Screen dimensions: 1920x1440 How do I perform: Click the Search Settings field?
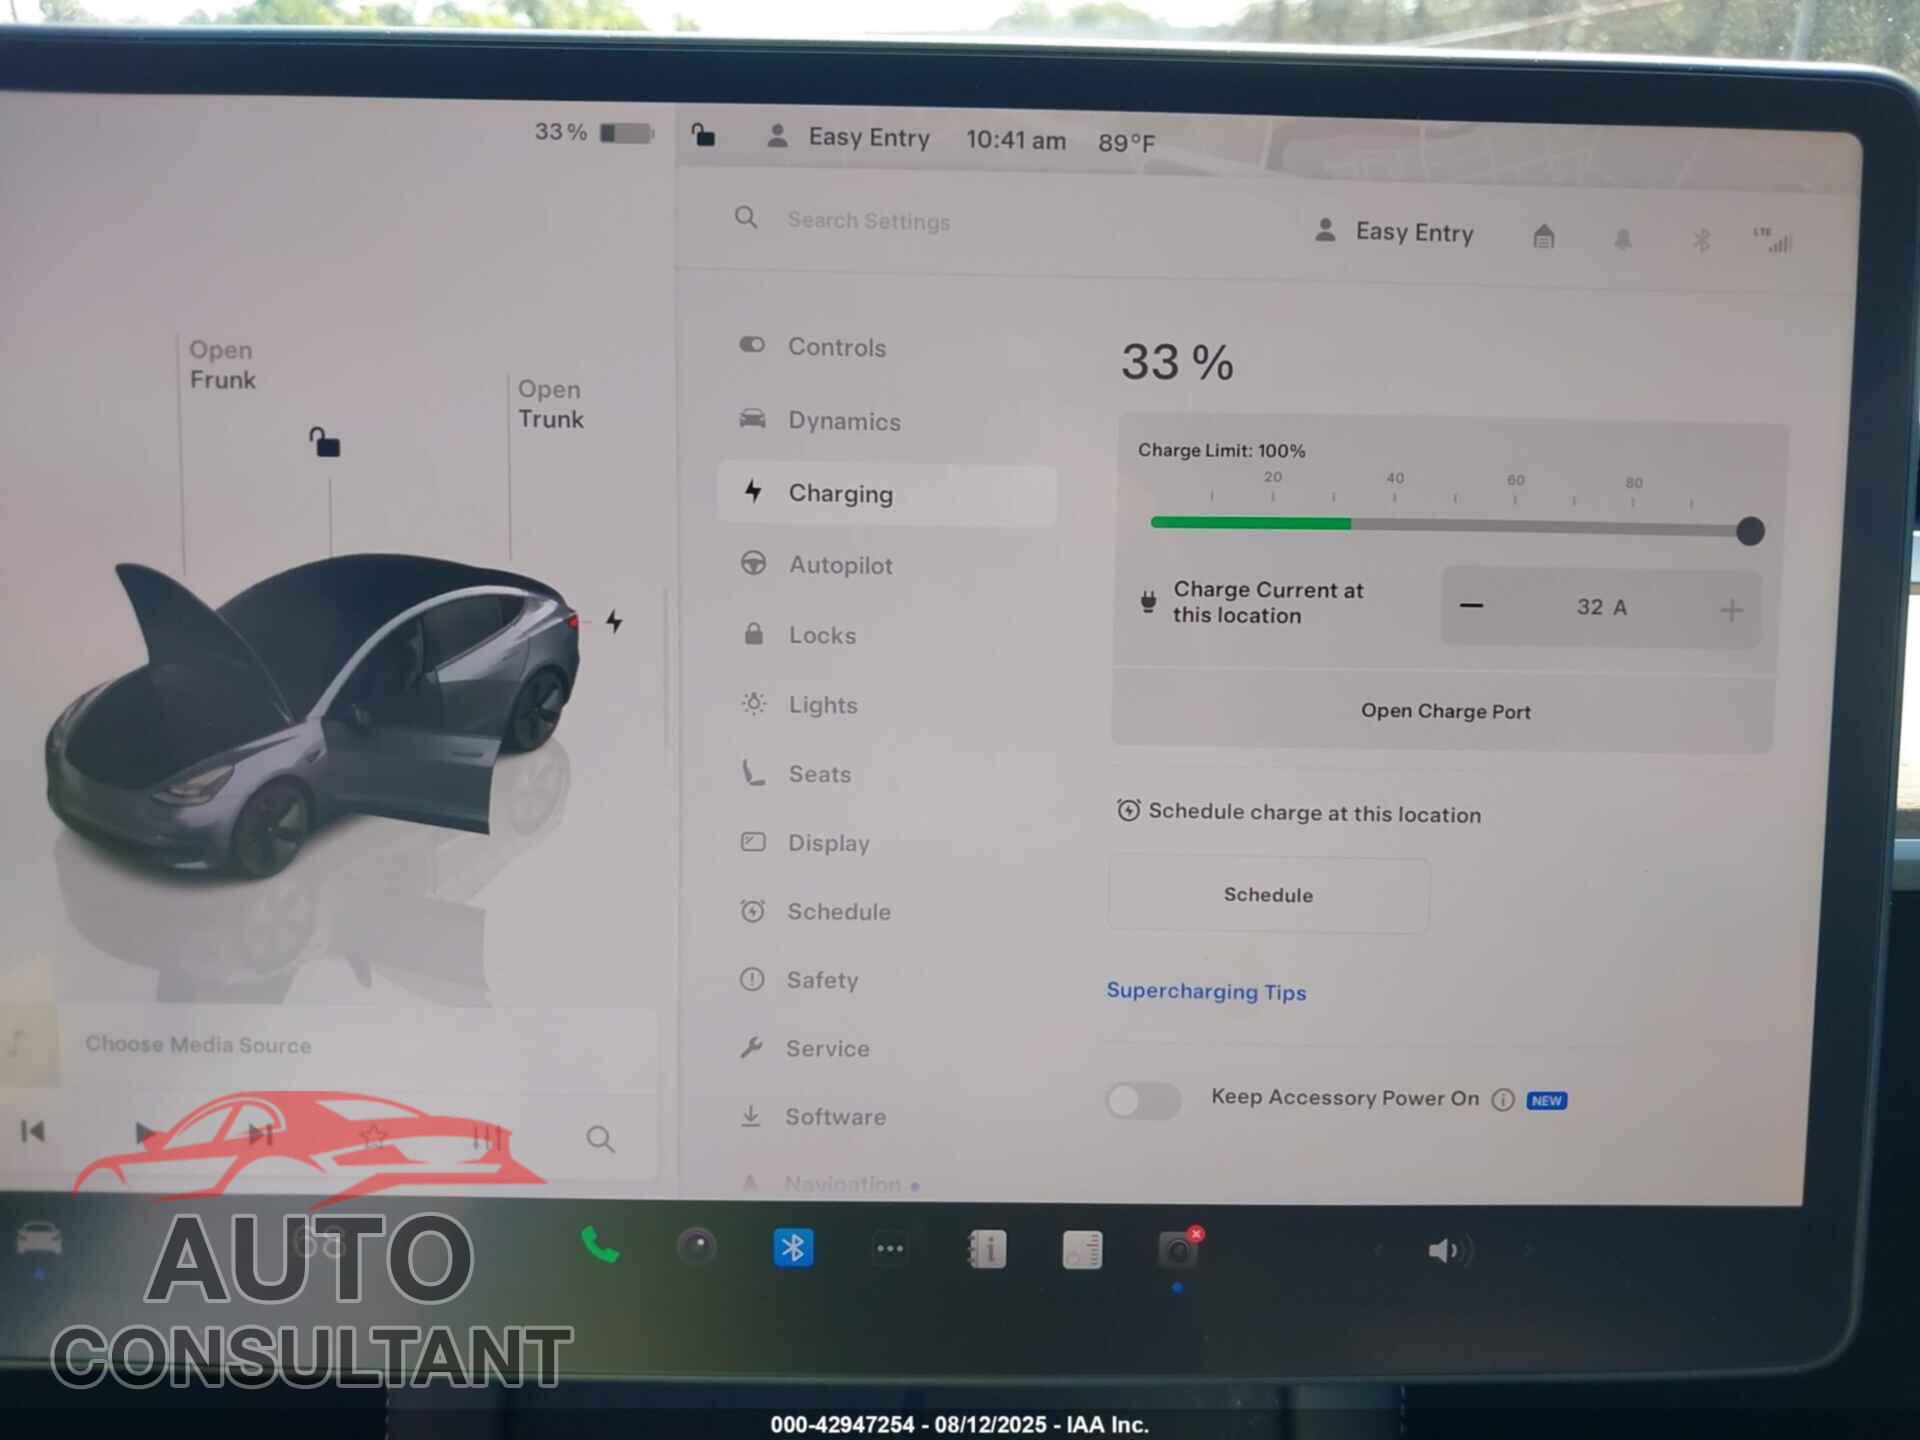[x=868, y=221]
